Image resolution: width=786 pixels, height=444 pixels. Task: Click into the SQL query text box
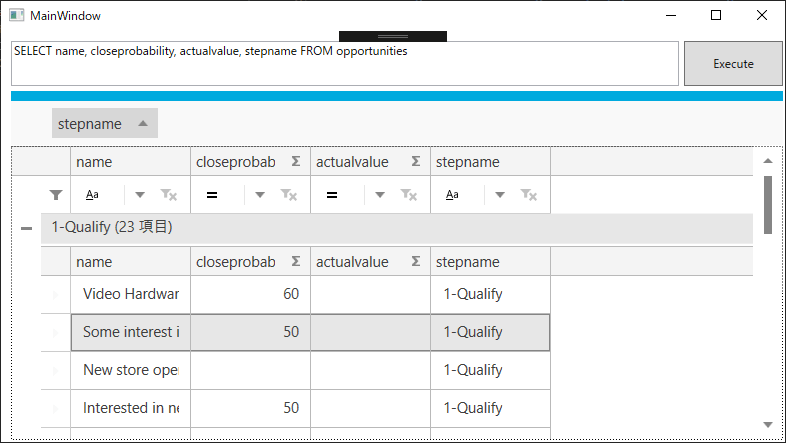(345, 64)
